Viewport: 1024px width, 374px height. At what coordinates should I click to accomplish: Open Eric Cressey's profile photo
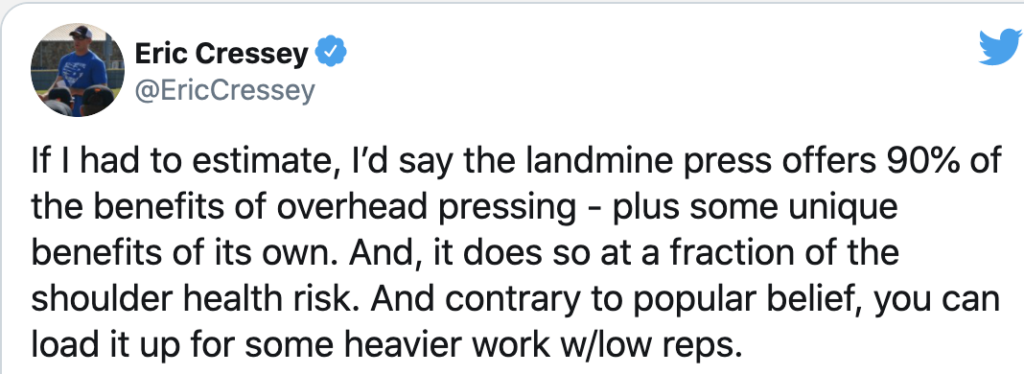click(78, 70)
